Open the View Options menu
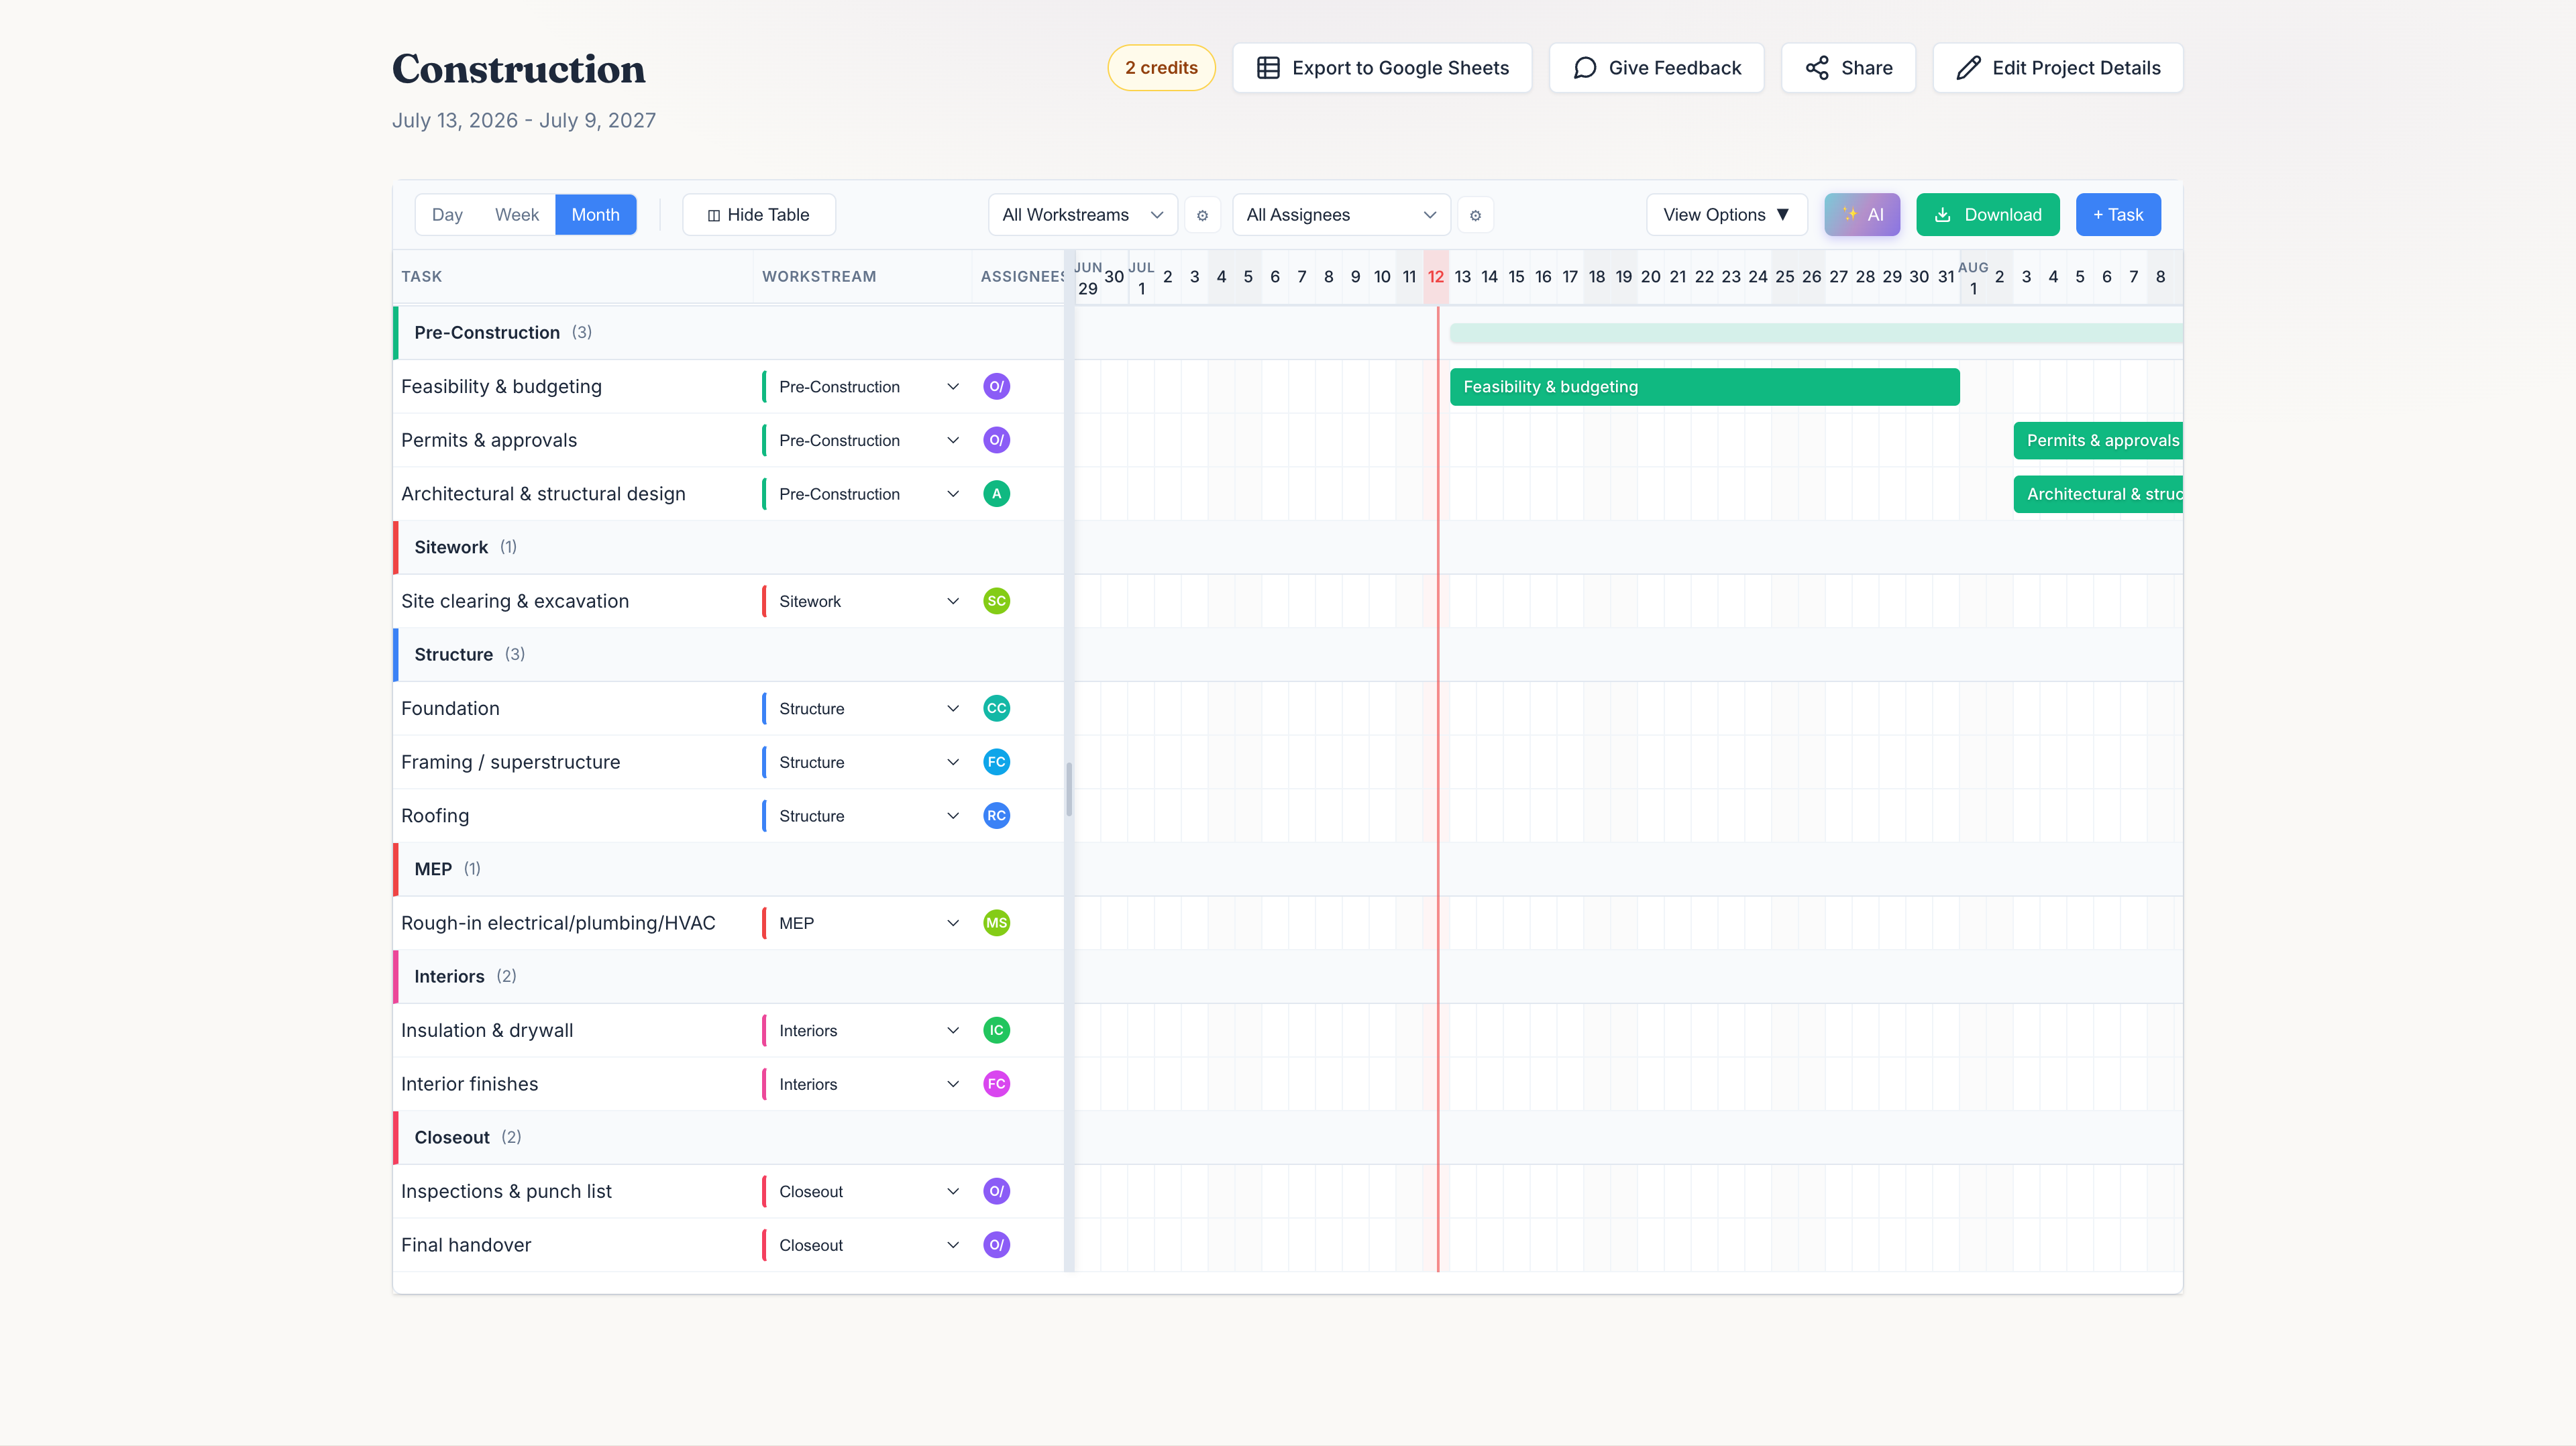 tap(1727, 215)
